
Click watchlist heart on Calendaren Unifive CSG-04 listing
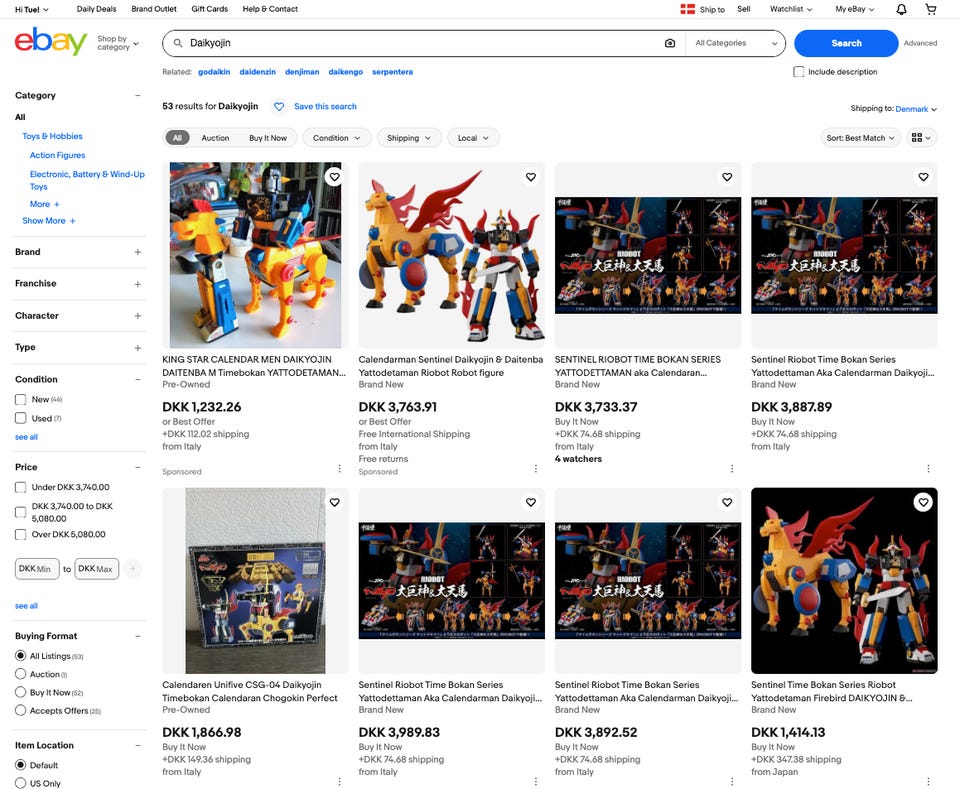tap(334, 503)
